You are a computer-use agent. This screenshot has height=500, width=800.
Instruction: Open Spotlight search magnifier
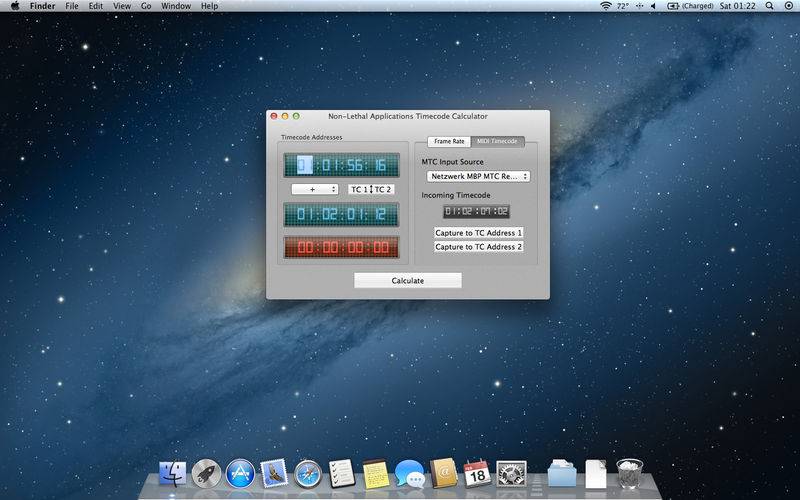click(x=769, y=6)
